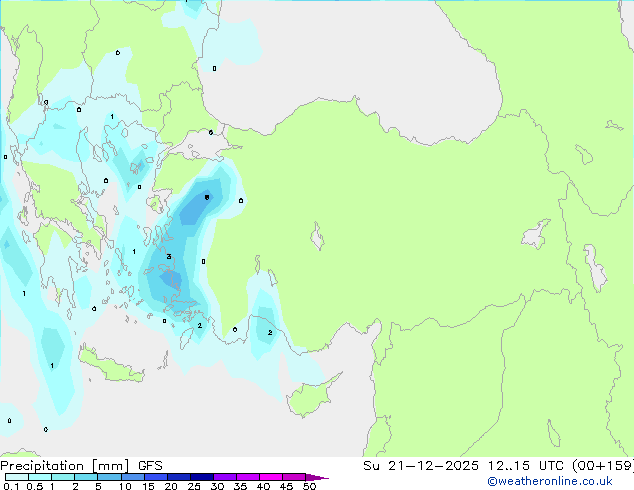This screenshot has width=634, height=490.
Task: Click the "(00+159)" forecast offset text
Action: 602,466
